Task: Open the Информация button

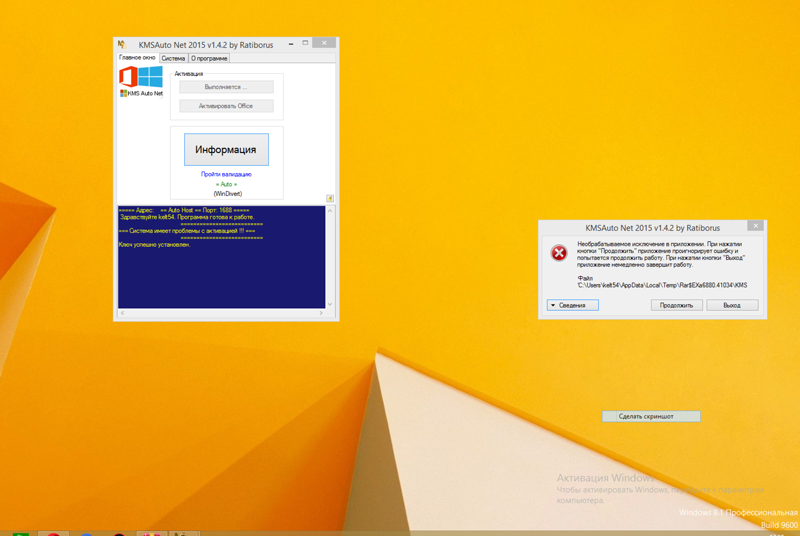Action: (226, 149)
